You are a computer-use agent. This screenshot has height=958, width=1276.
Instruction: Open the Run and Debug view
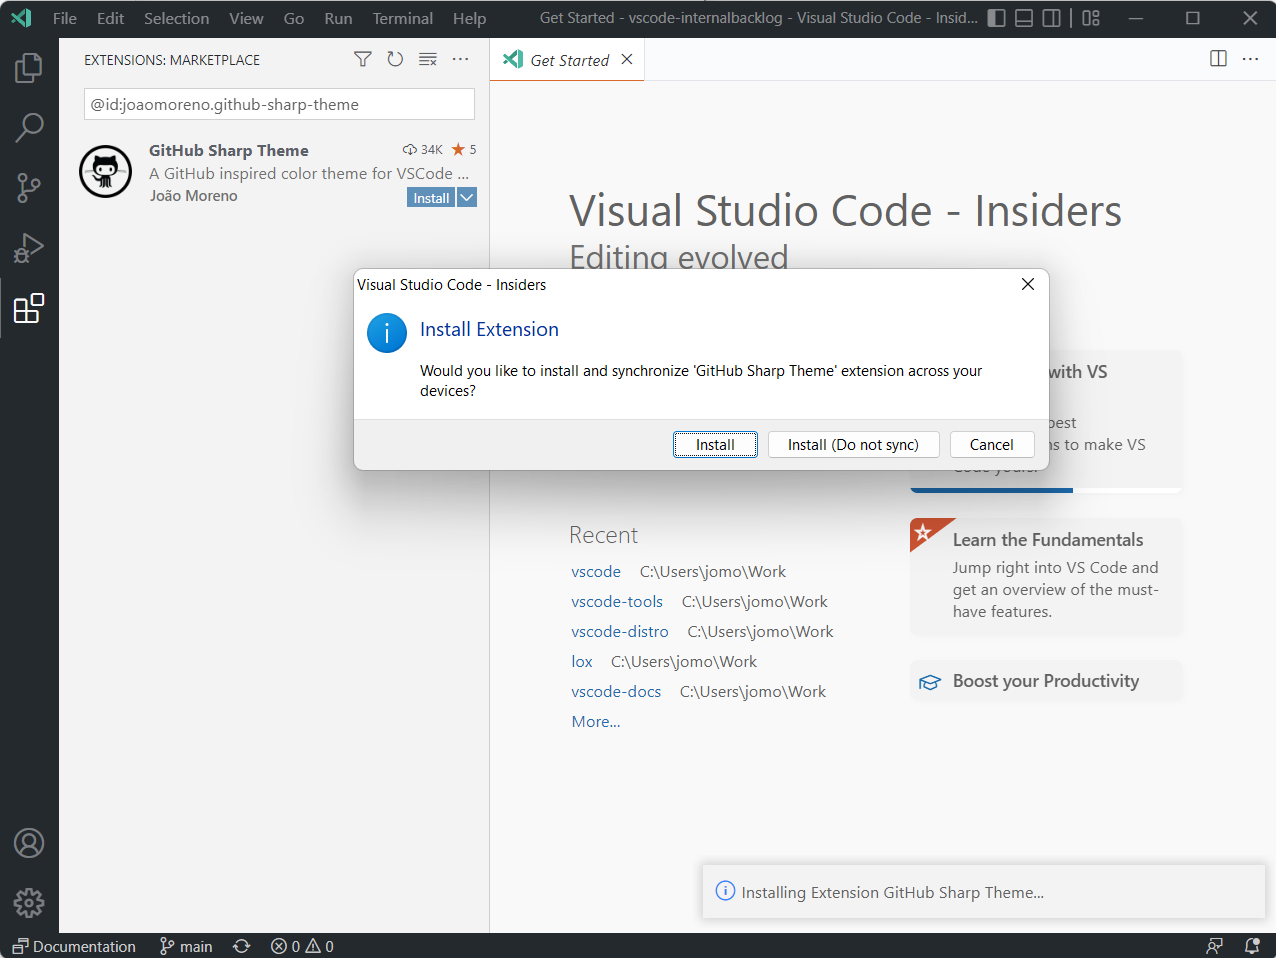[x=29, y=248]
